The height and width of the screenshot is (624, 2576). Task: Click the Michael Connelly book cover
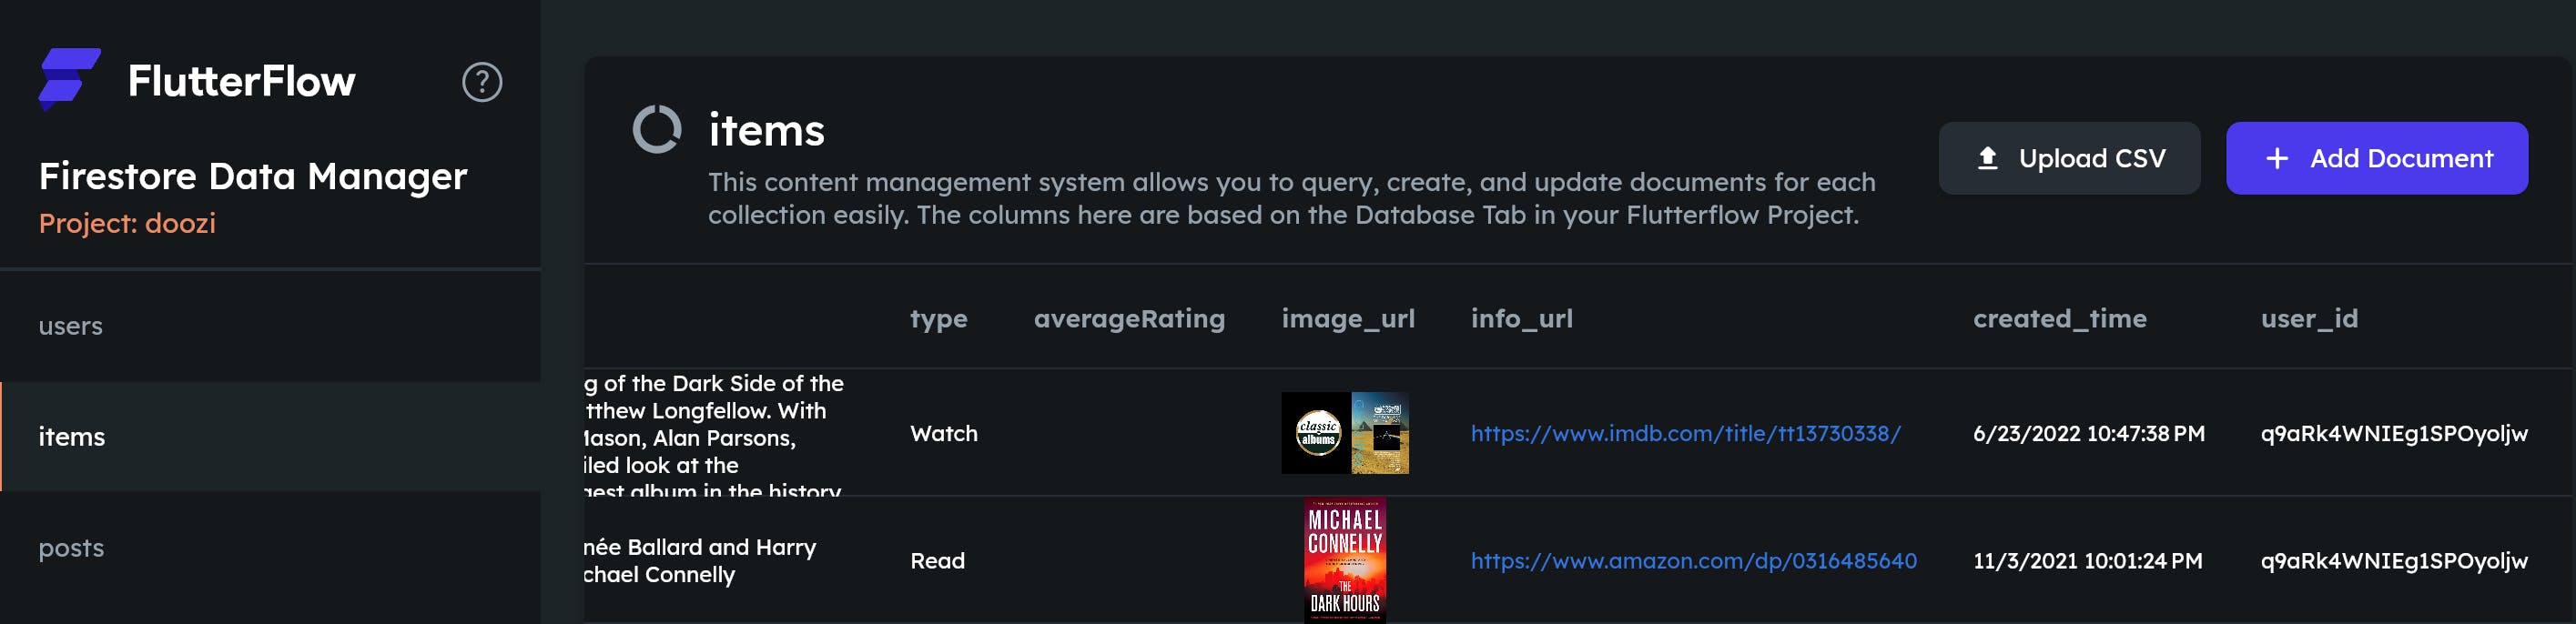click(x=1344, y=560)
